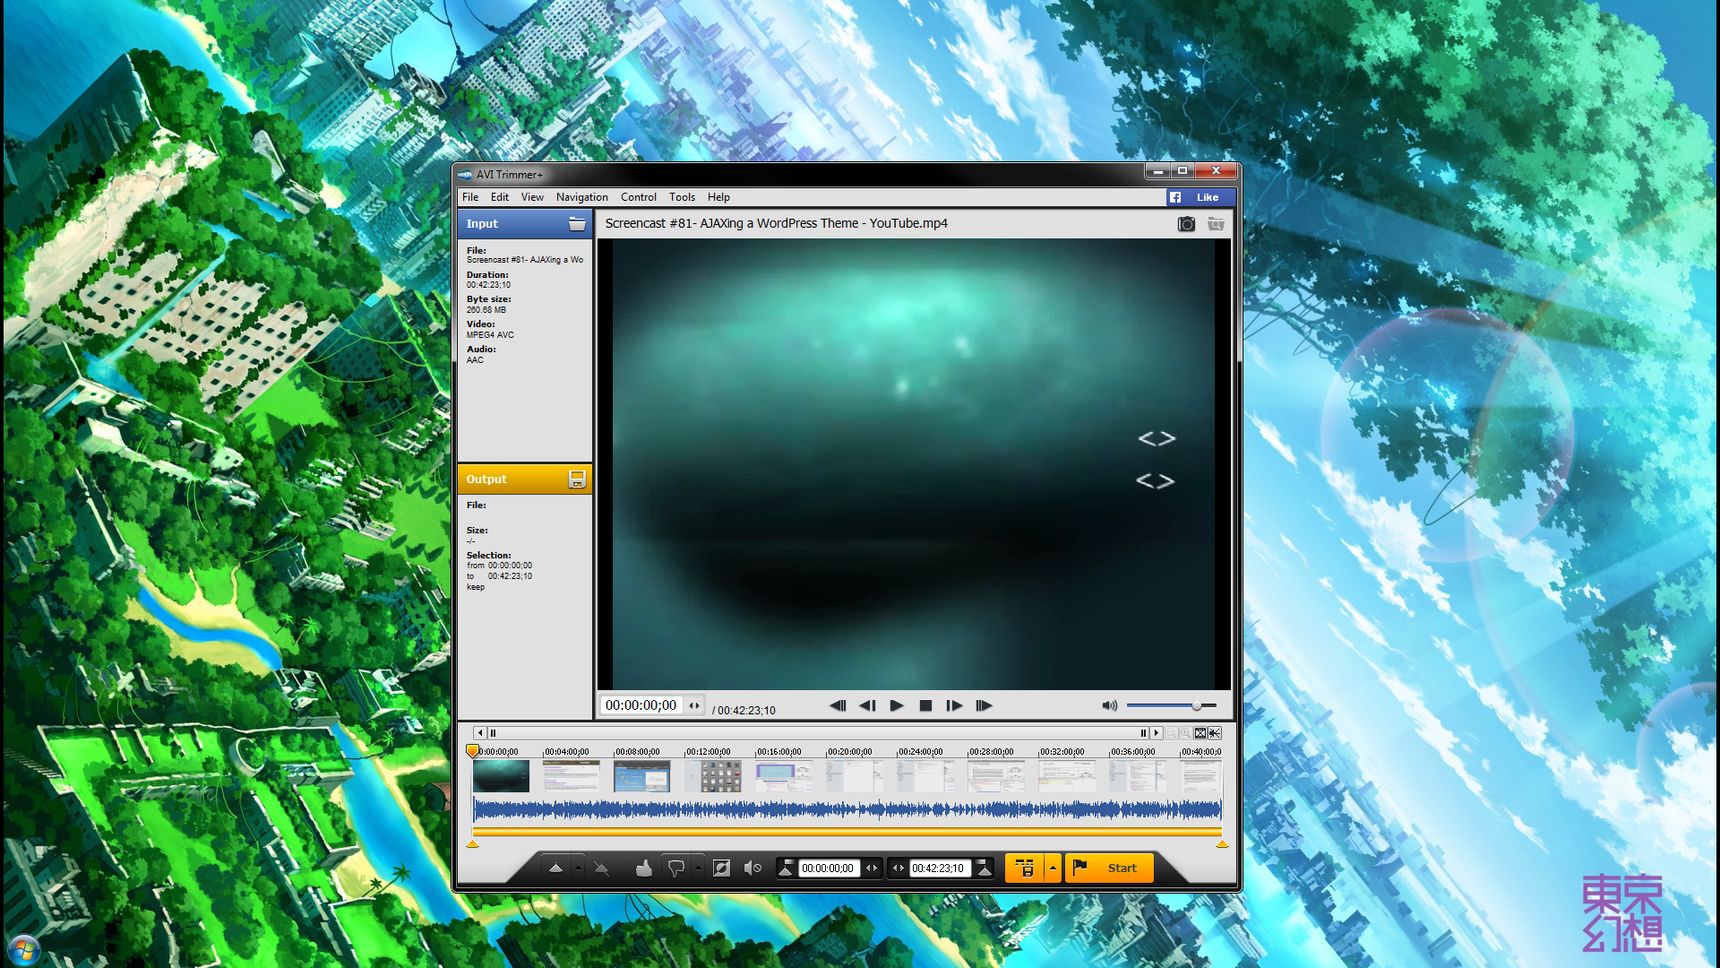The height and width of the screenshot is (968, 1720).
Task: Click the Start button
Action: coord(1110,868)
